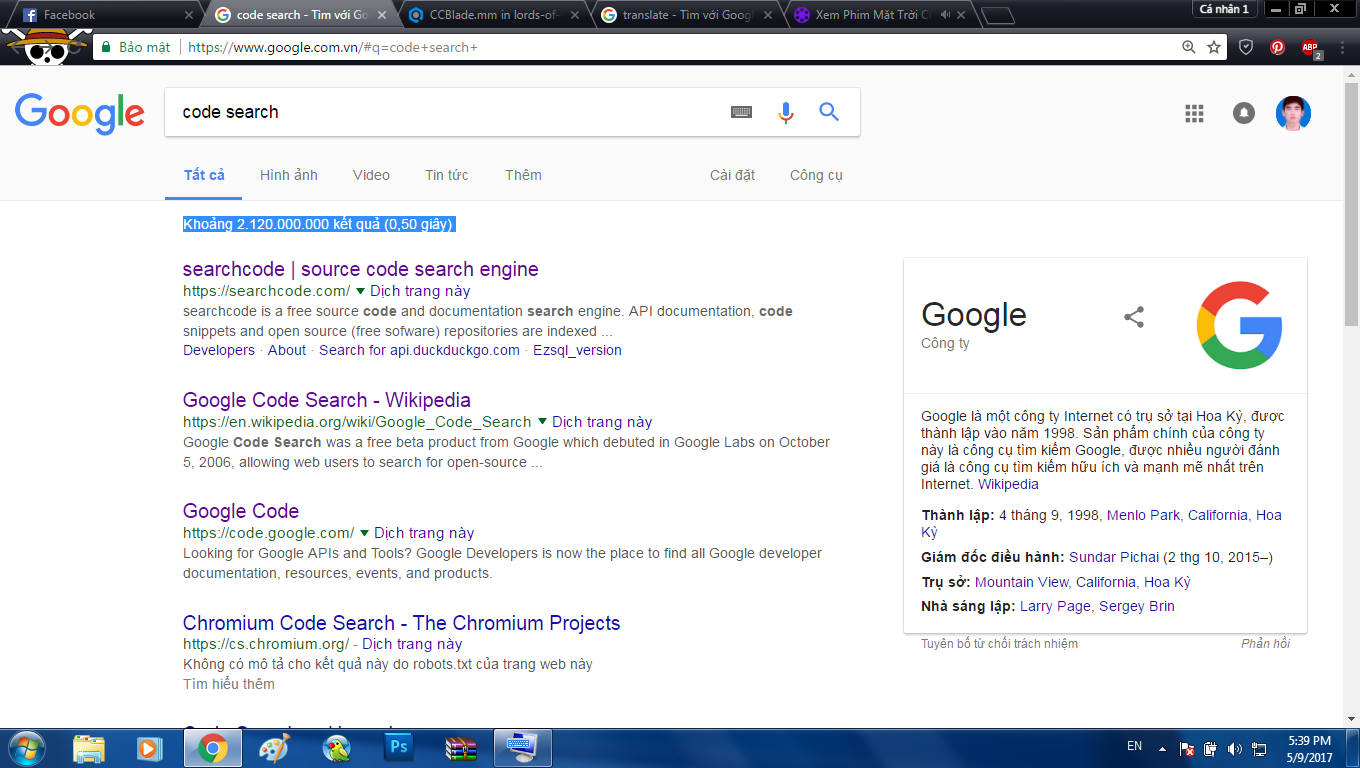Open dropdown arrow next to code.google.com
This screenshot has height=768, width=1360.
[x=364, y=533]
